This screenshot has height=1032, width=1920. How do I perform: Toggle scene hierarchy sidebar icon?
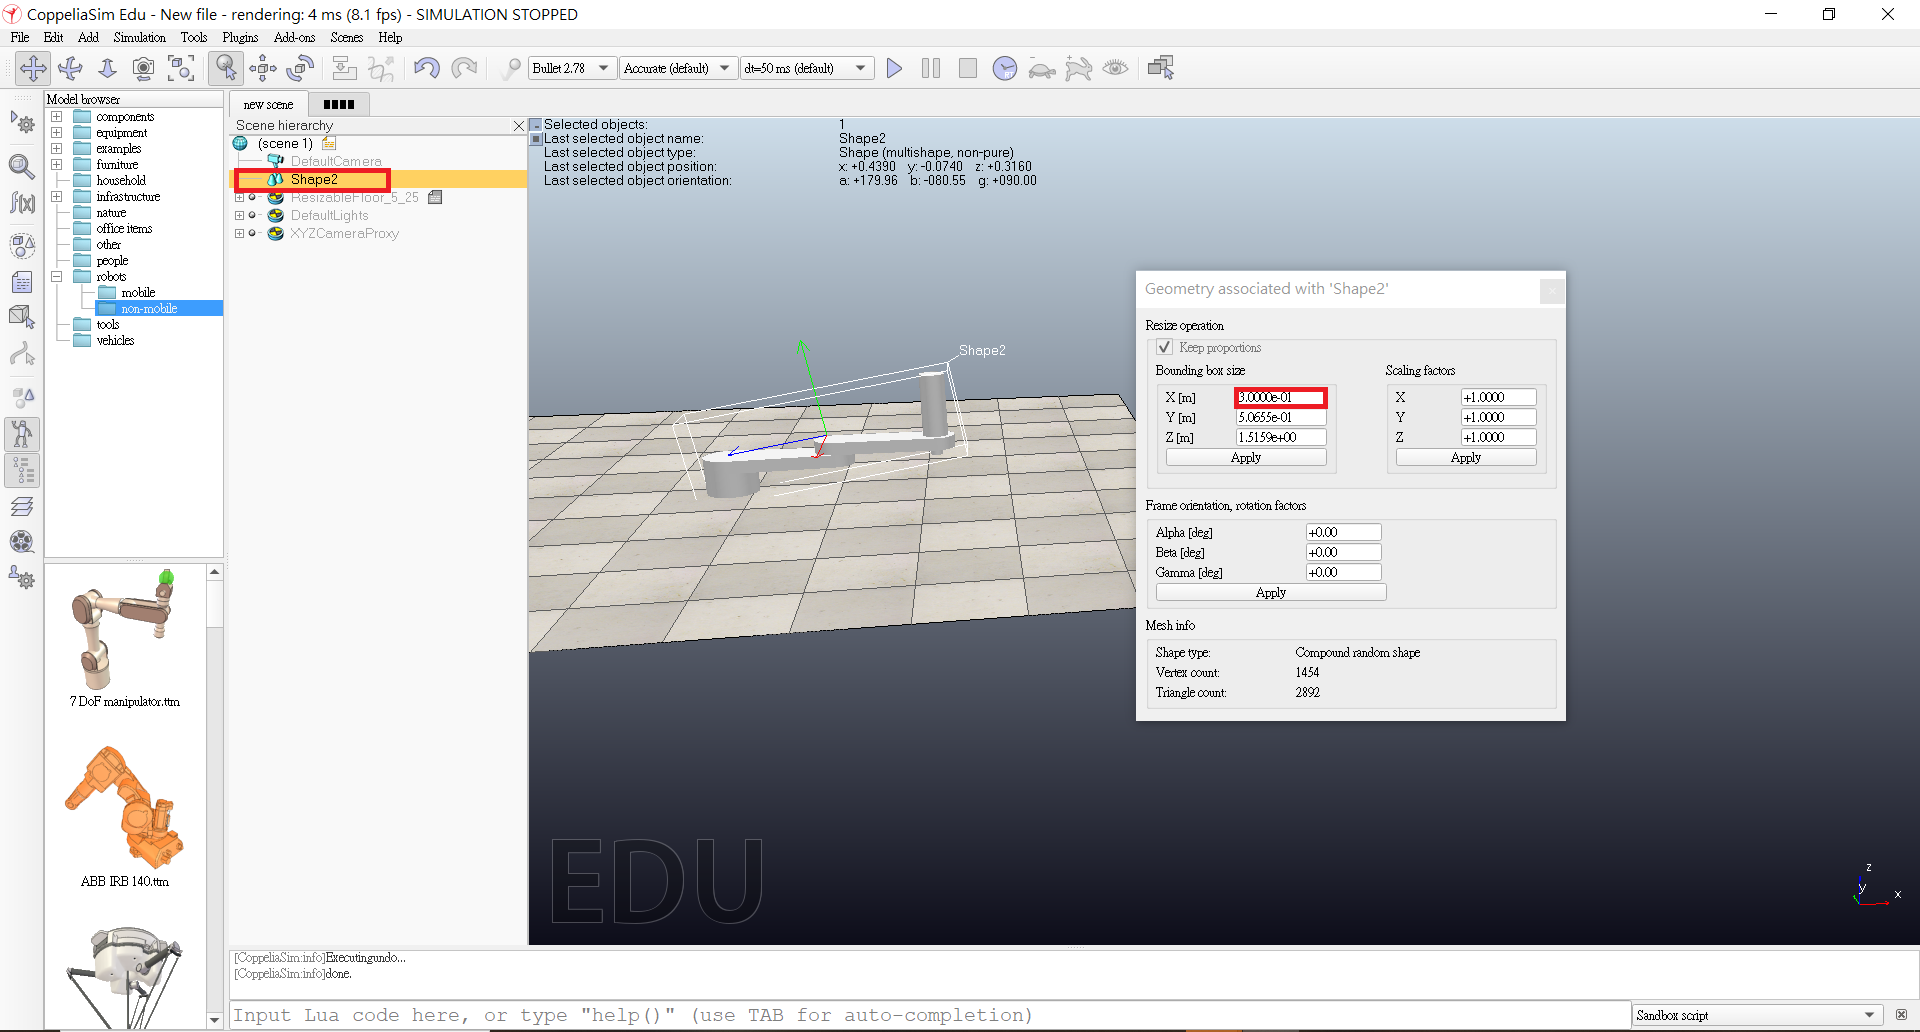click(22, 470)
